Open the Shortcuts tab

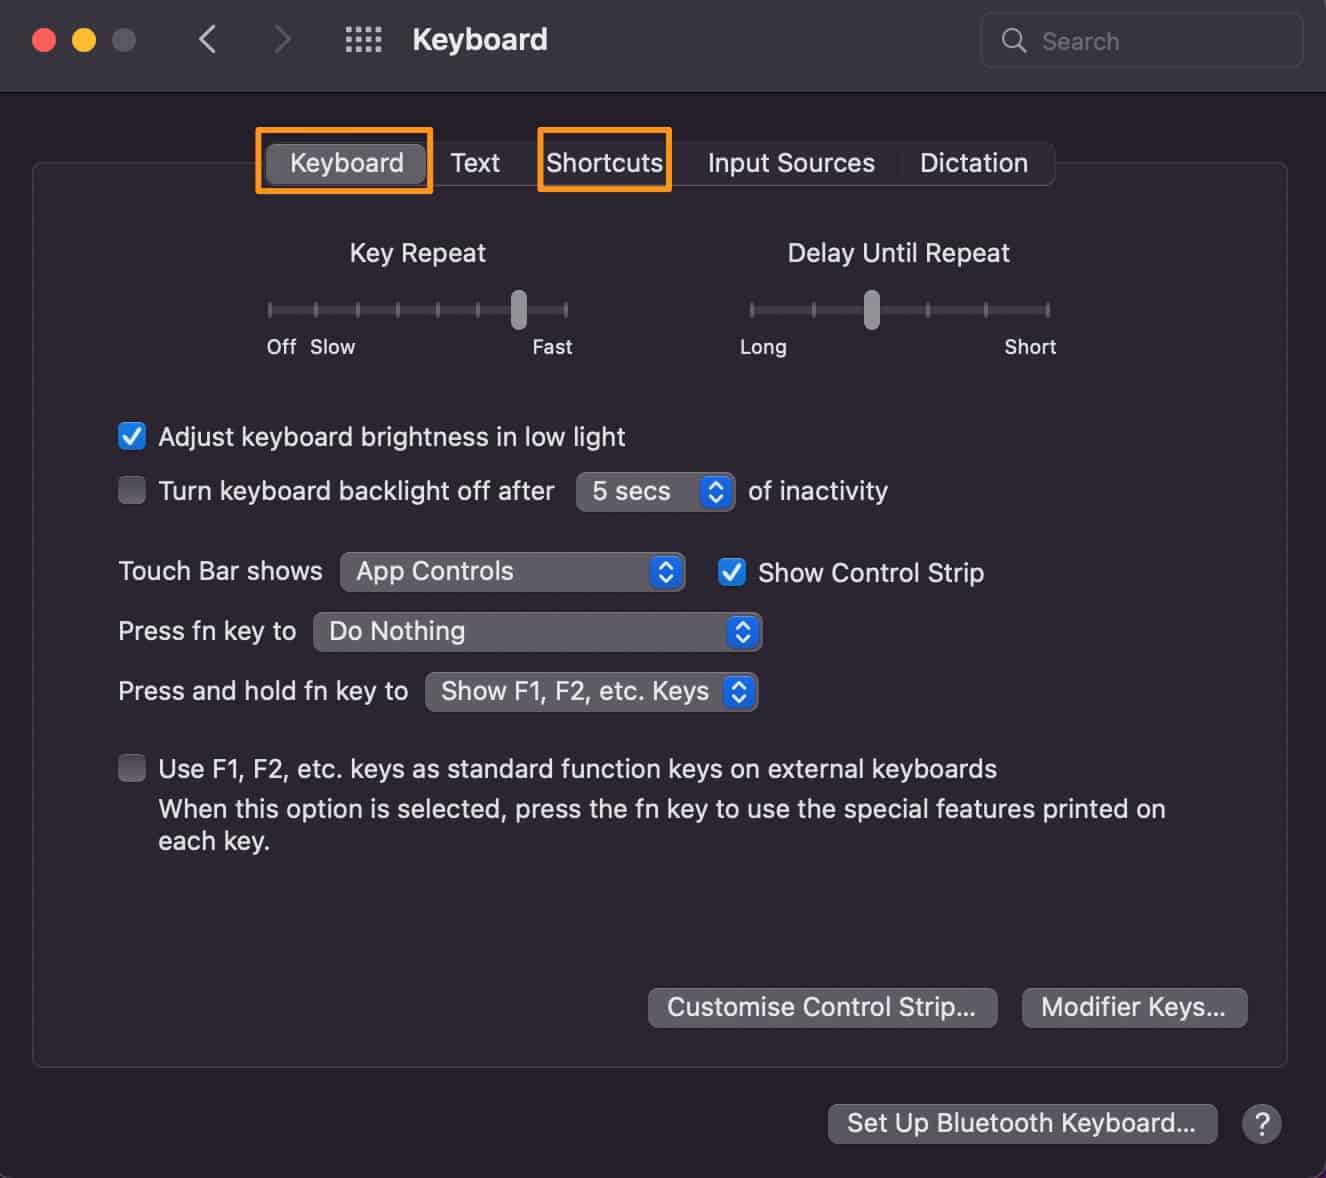point(604,162)
